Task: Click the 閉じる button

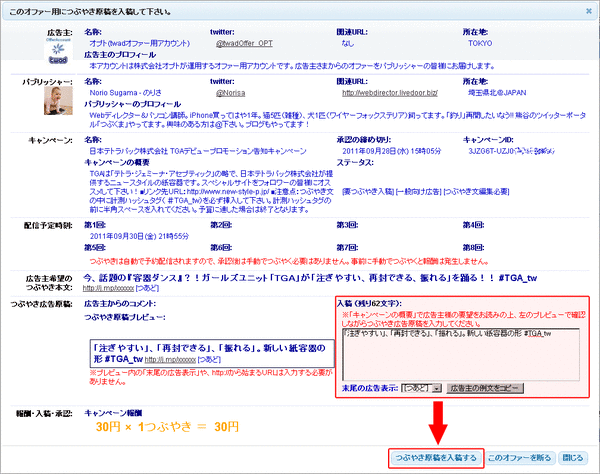Action: pyautogui.click(x=572, y=458)
